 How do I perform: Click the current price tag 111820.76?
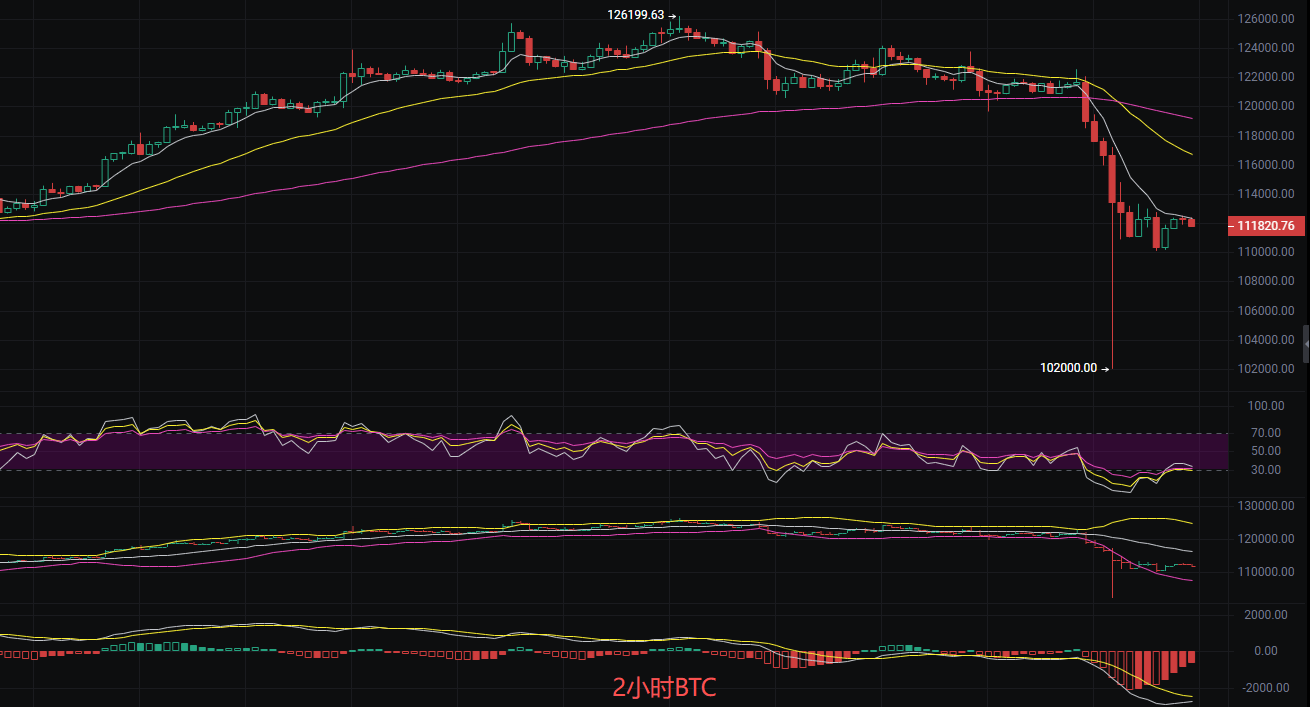tap(1265, 226)
